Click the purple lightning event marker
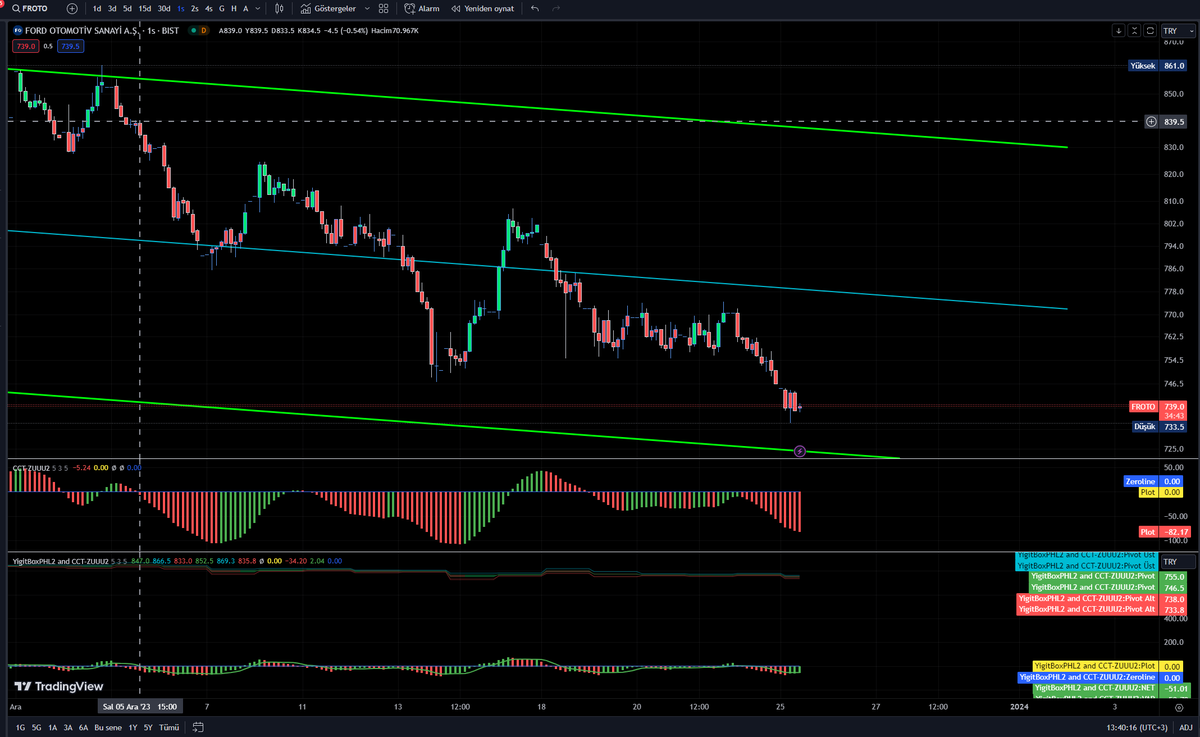The height and width of the screenshot is (737, 1200). (800, 452)
